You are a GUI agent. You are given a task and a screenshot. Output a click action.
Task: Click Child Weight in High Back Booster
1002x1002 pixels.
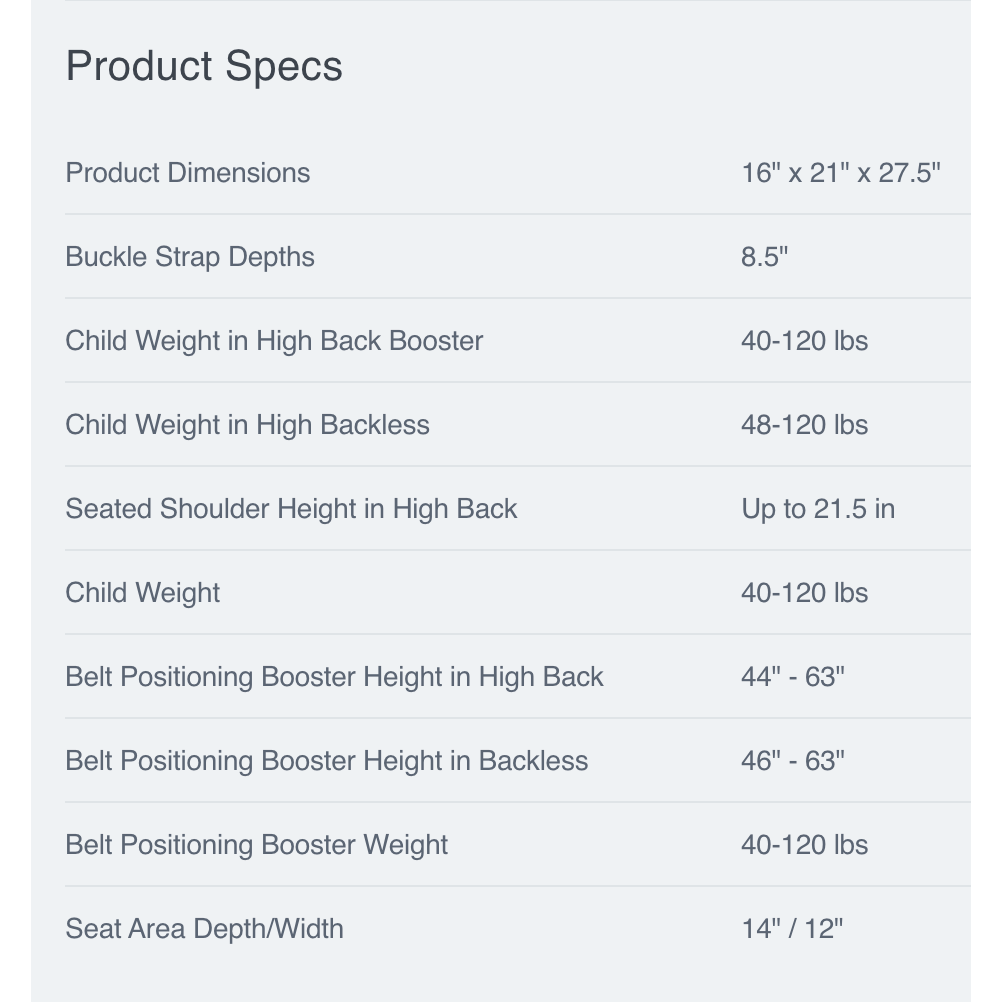pyautogui.click(x=274, y=340)
